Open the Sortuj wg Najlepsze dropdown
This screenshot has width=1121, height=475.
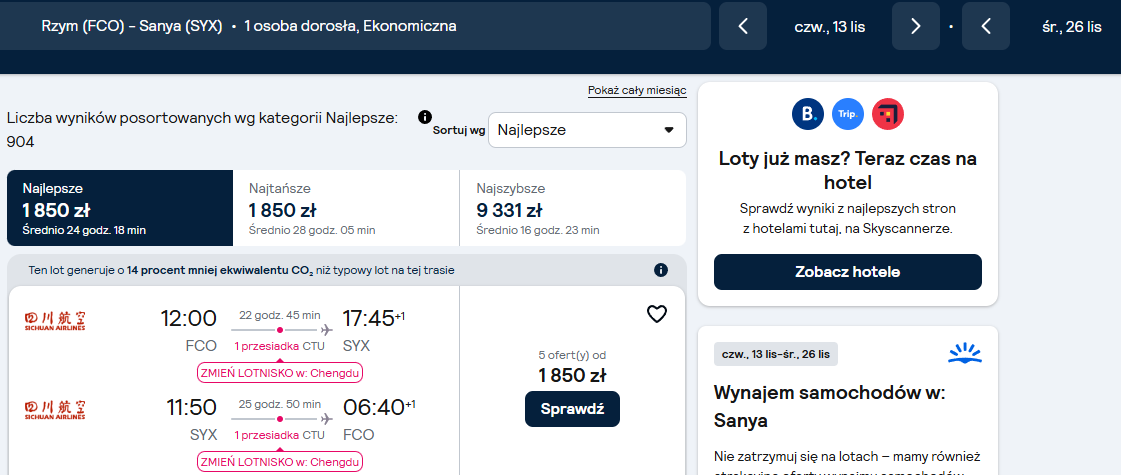click(587, 130)
